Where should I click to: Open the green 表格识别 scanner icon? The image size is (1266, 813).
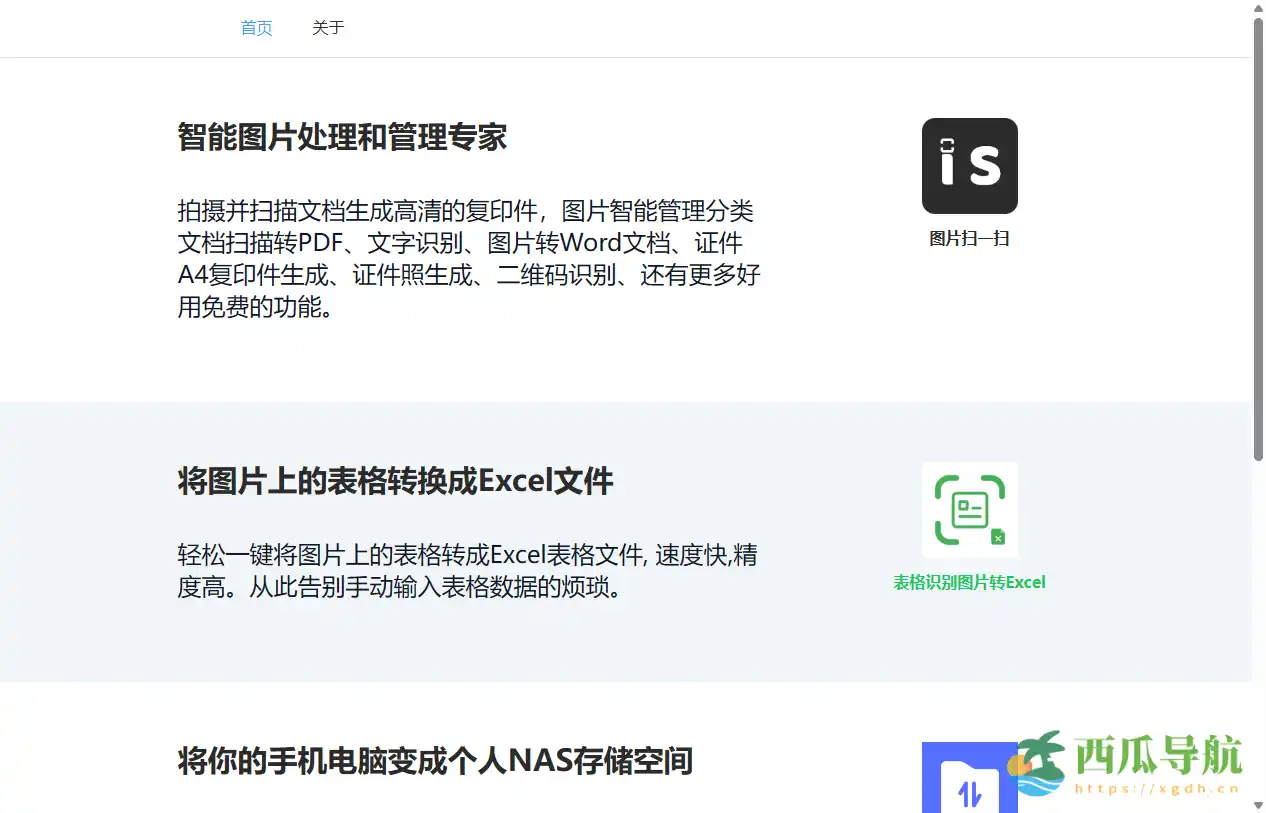969,509
